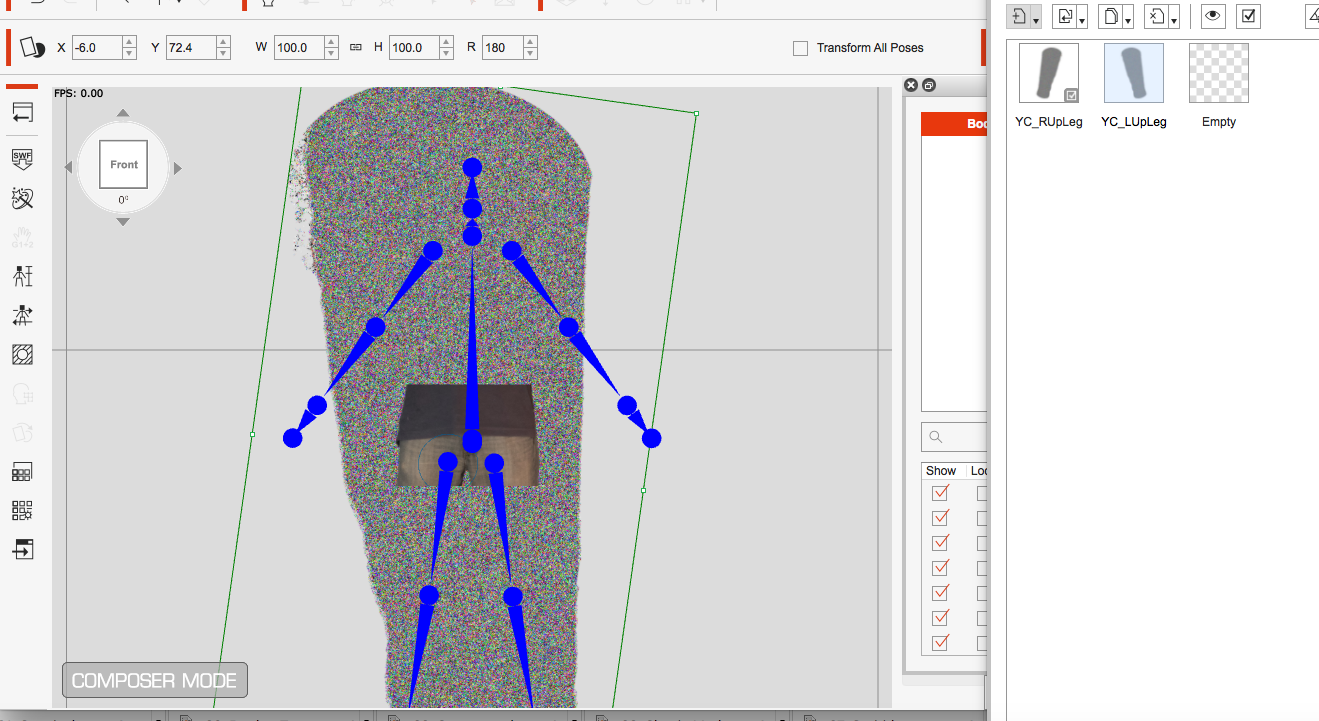Click the figure with arrows pose icon
1319x721 pixels.
[x=22, y=316]
